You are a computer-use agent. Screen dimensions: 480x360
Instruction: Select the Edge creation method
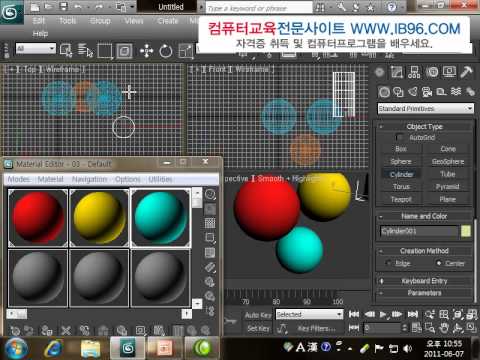pyautogui.click(x=388, y=263)
